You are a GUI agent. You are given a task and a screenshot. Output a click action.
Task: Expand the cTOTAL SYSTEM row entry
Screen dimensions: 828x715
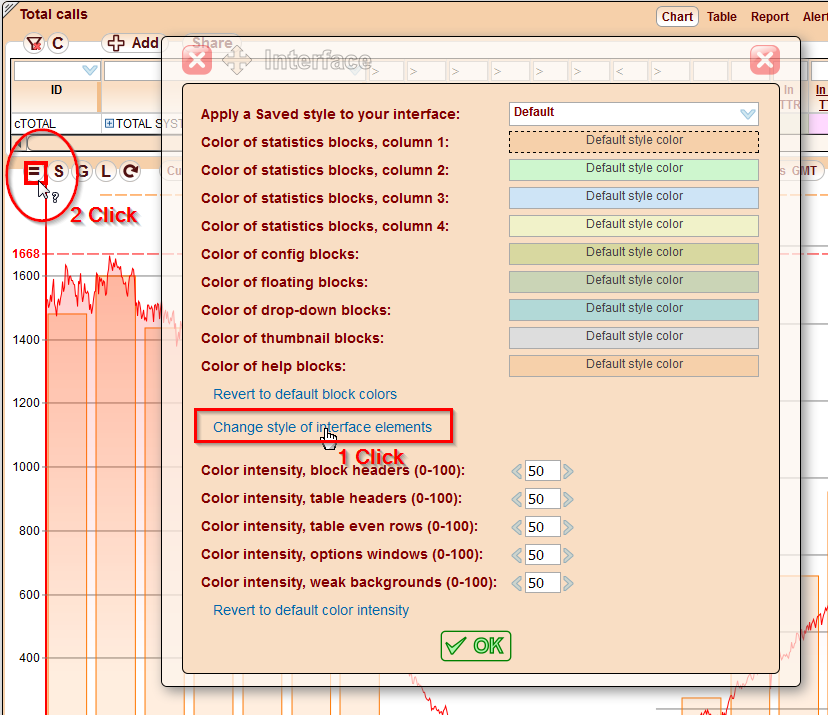[x=110, y=123]
